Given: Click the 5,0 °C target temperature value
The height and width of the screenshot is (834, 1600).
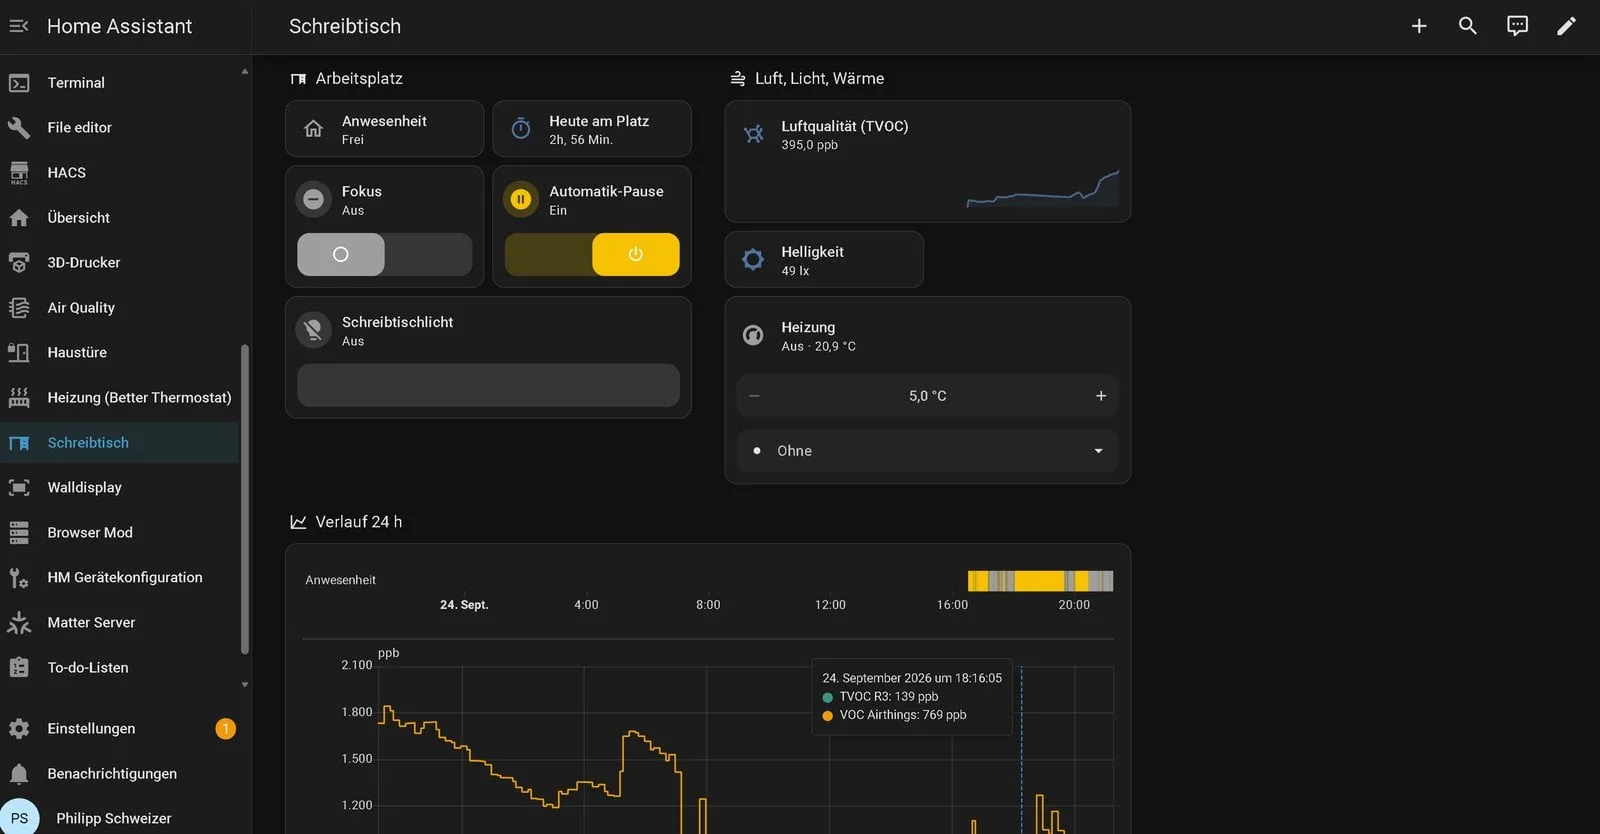Looking at the screenshot, I should pyautogui.click(x=928, y=396).
